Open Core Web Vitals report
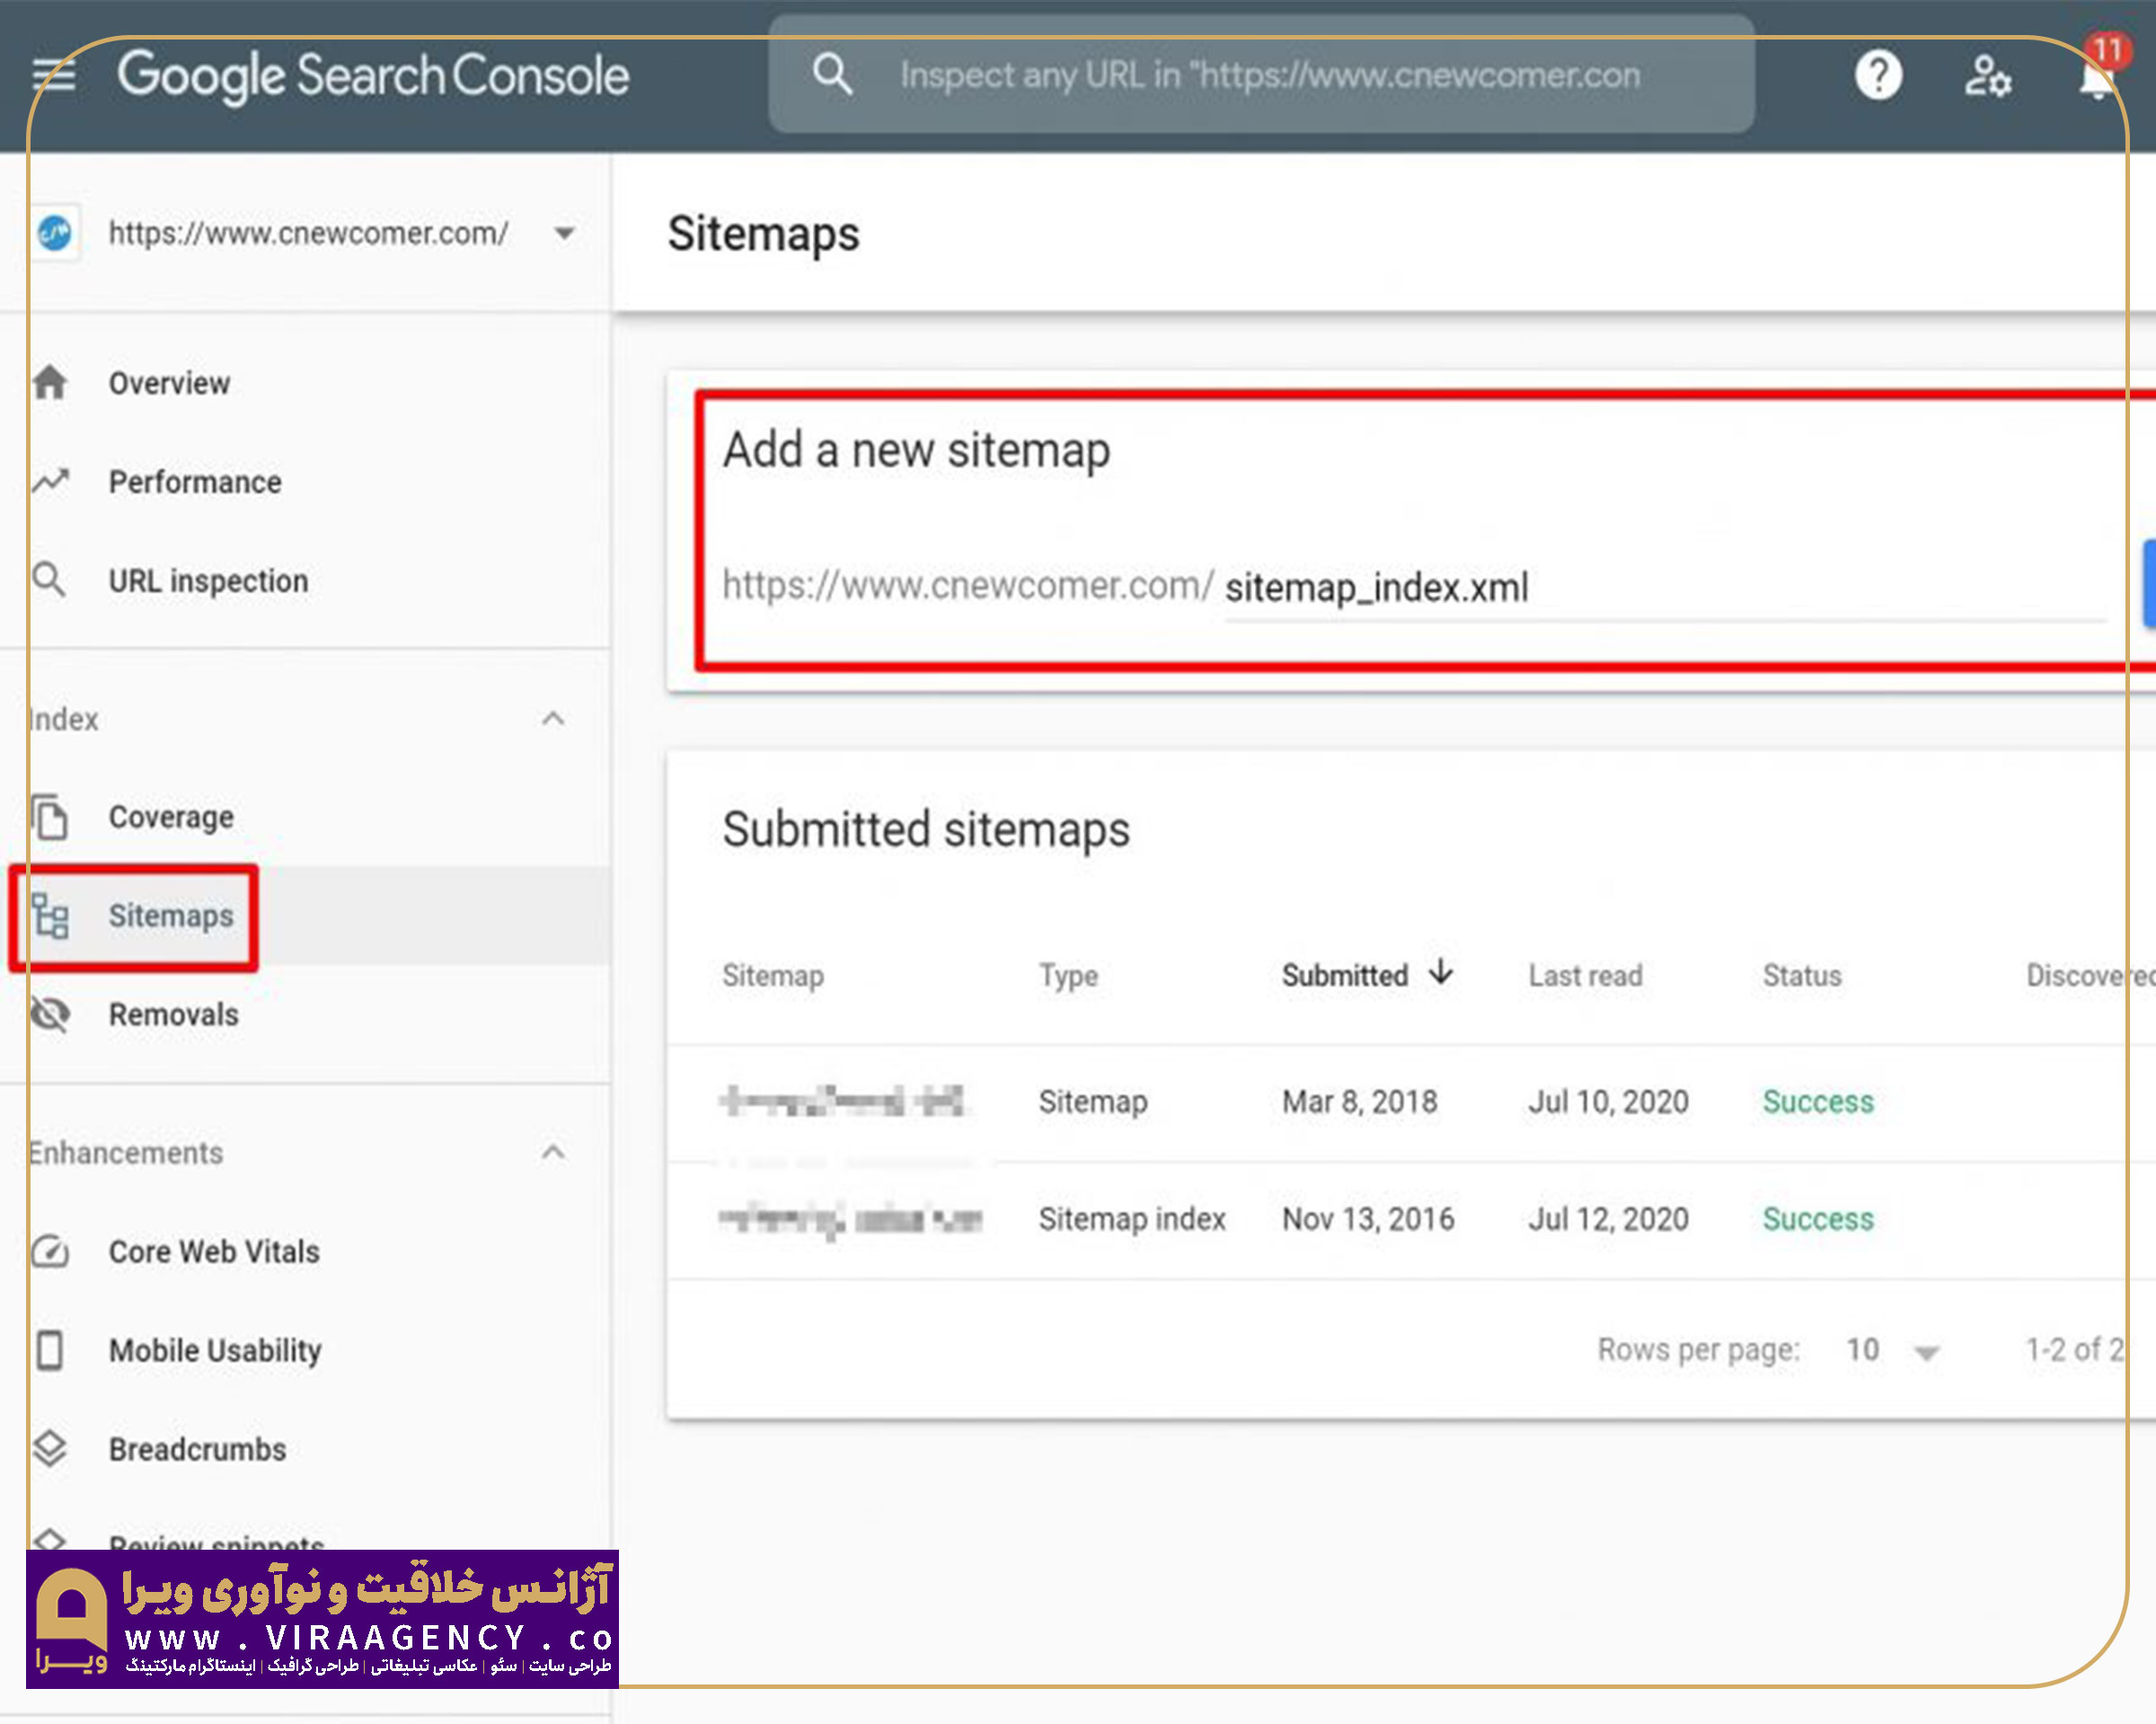The image size is (2156, 1724). pos(214,1251)
